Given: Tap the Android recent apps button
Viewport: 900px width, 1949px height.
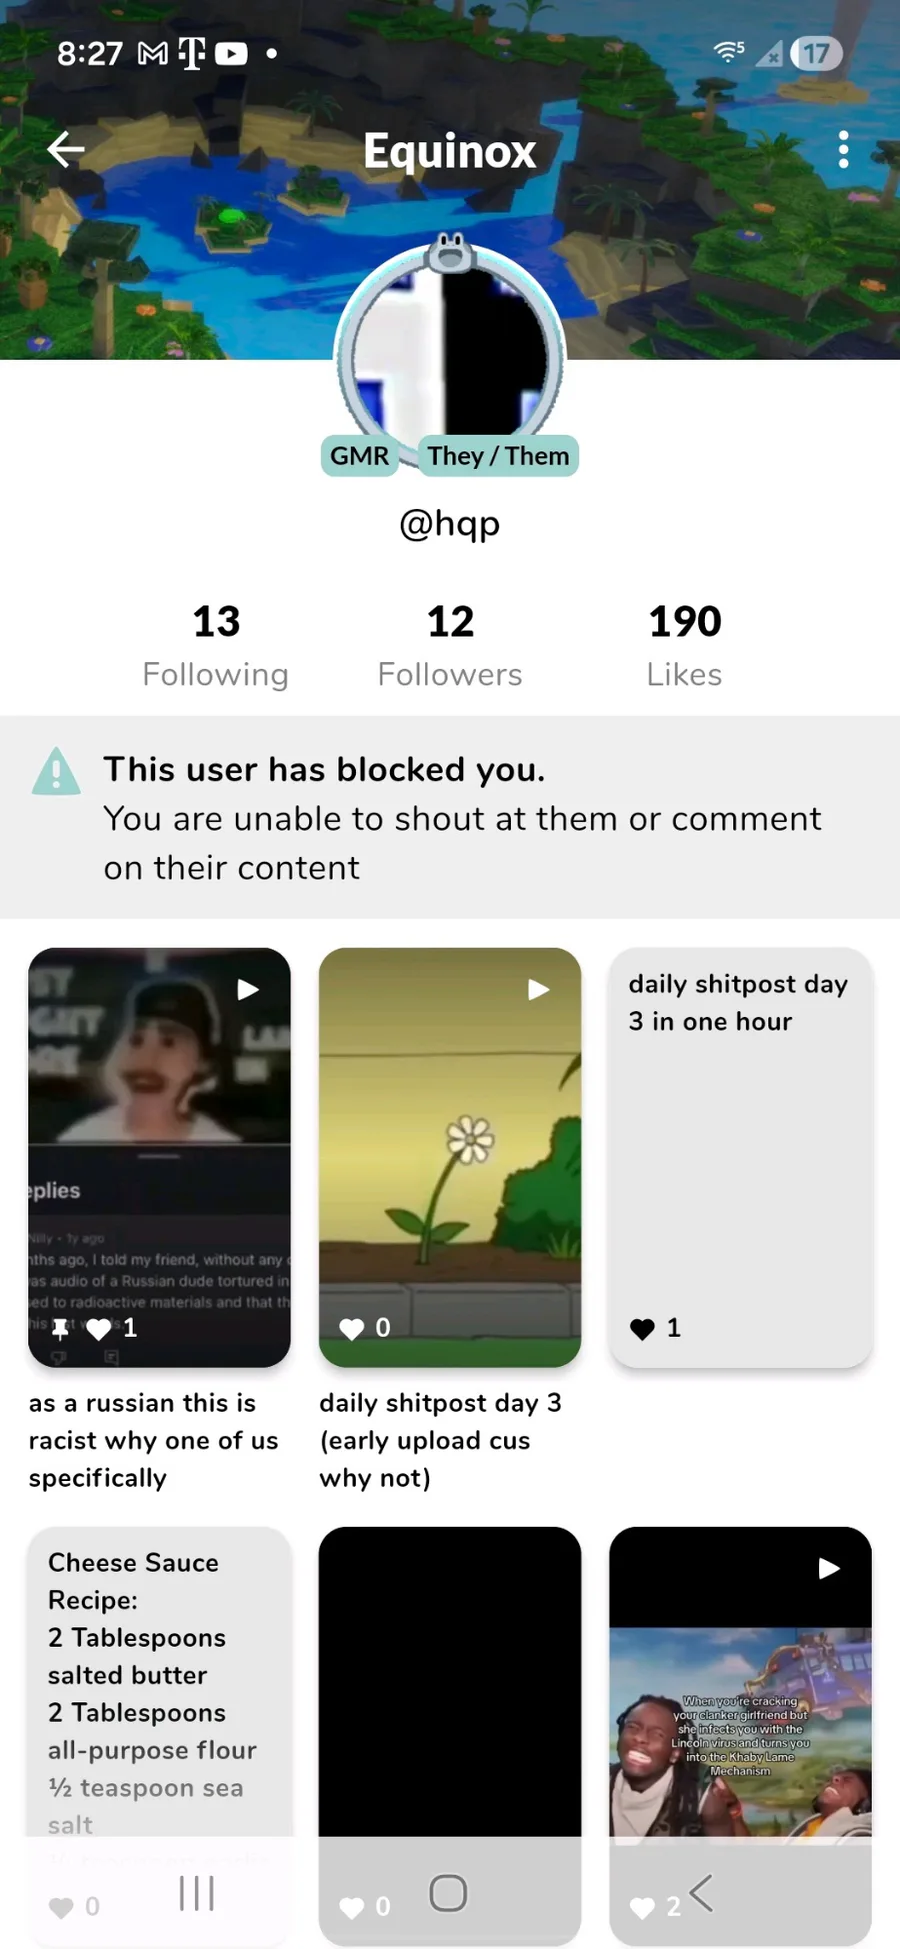Looking at the screenshot, I should click(x=197, y=1893).
